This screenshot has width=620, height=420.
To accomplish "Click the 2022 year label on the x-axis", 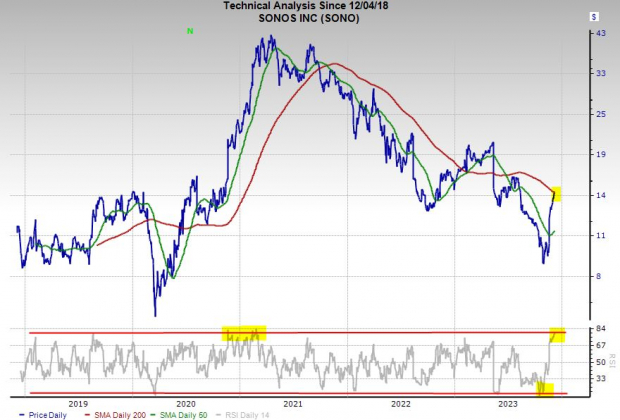I will coord(401,404).
